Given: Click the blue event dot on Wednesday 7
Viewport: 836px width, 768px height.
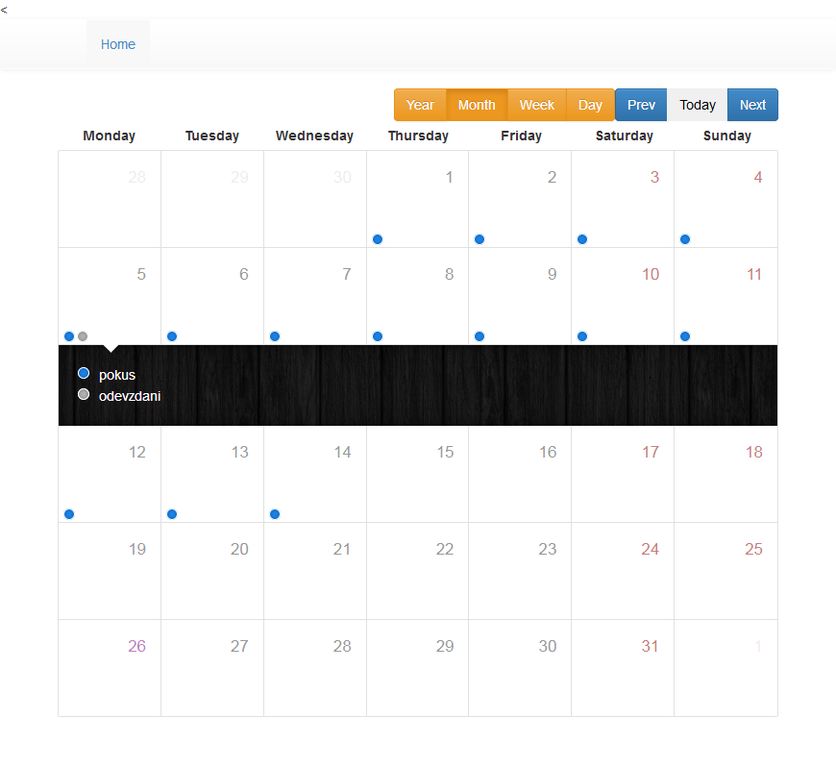Looking at the screenshot, I should pyautogui.click(x=275, y=336).
